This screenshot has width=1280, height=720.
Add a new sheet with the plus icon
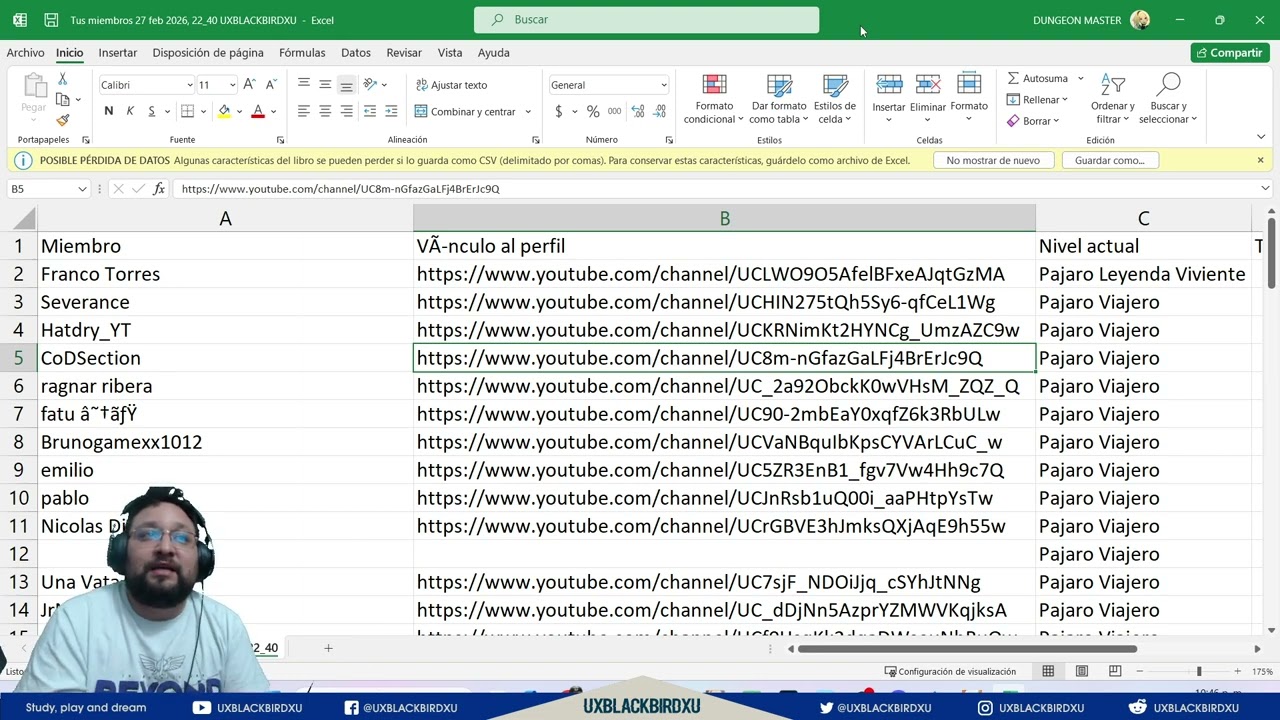(328, 648)
